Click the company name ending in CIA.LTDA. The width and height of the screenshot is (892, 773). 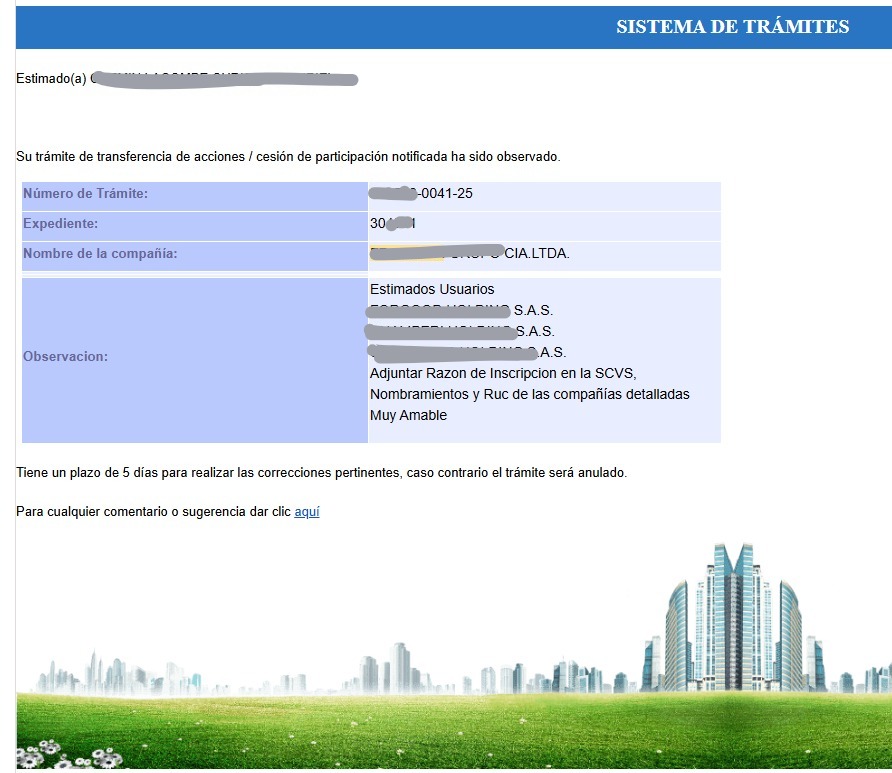[469, 253]
